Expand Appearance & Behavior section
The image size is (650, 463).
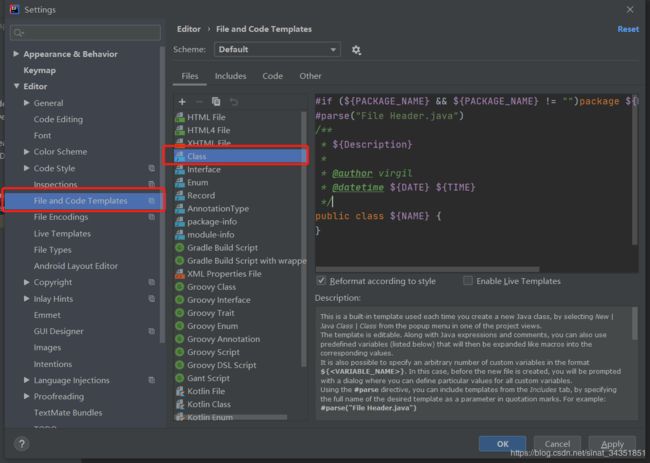tap(16, 54)
